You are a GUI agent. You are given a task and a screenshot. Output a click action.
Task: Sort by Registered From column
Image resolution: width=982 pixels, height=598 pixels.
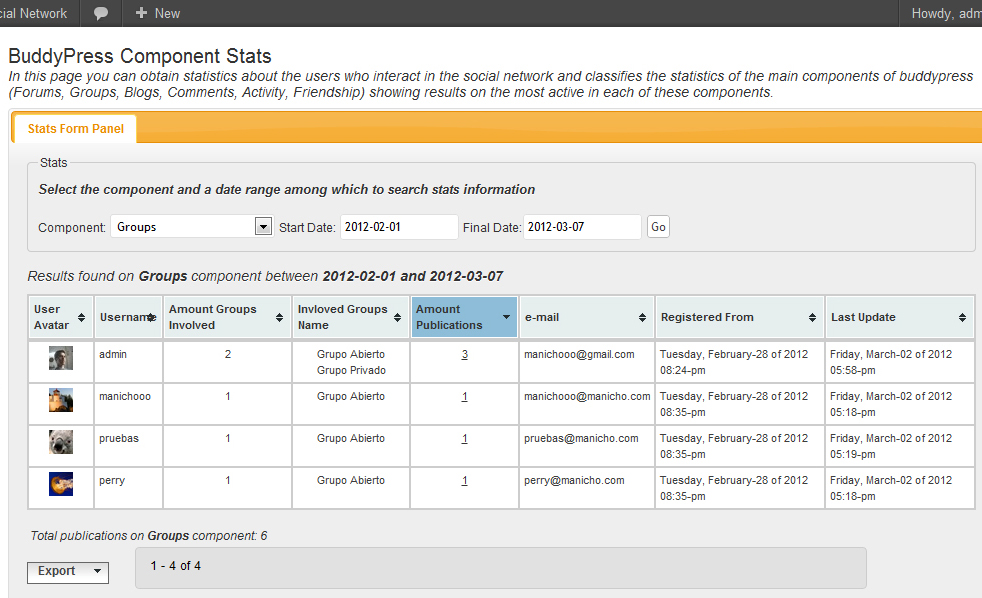click(739, 317)
